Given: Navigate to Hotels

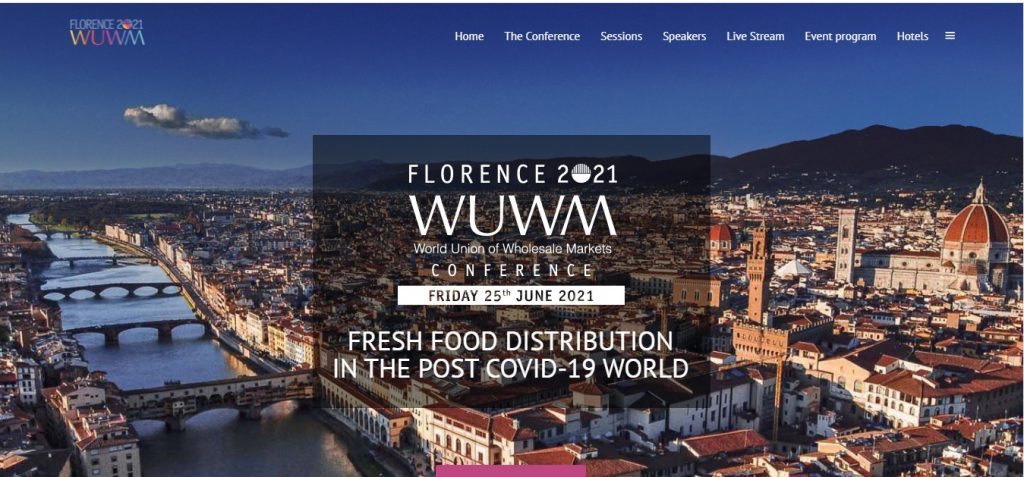Looking at the screenshot, I should (912, 37).
